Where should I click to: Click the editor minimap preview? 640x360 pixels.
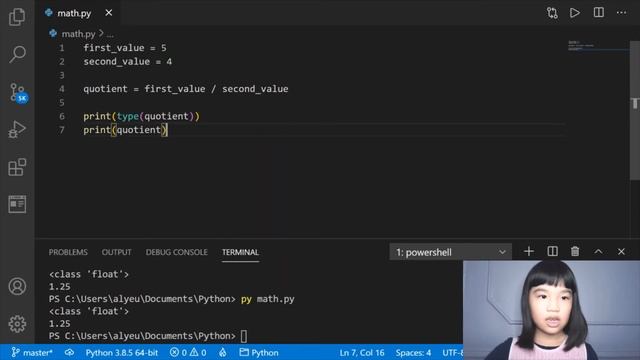(598, 46)
